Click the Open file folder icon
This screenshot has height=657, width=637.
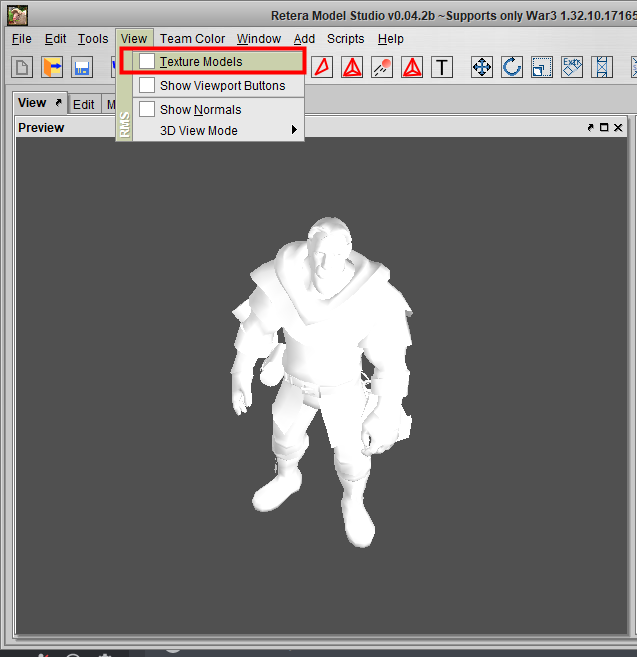[52, 67]
